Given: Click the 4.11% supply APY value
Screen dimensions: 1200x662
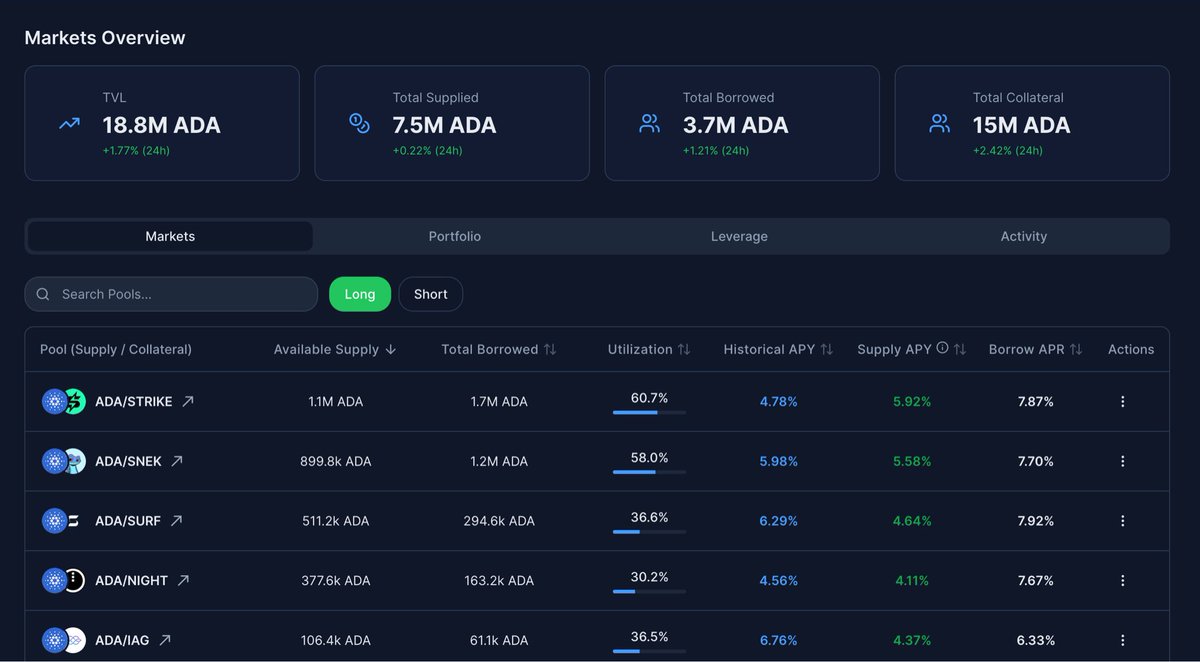Looking at the screenshot, I should [x=912, y=580].
